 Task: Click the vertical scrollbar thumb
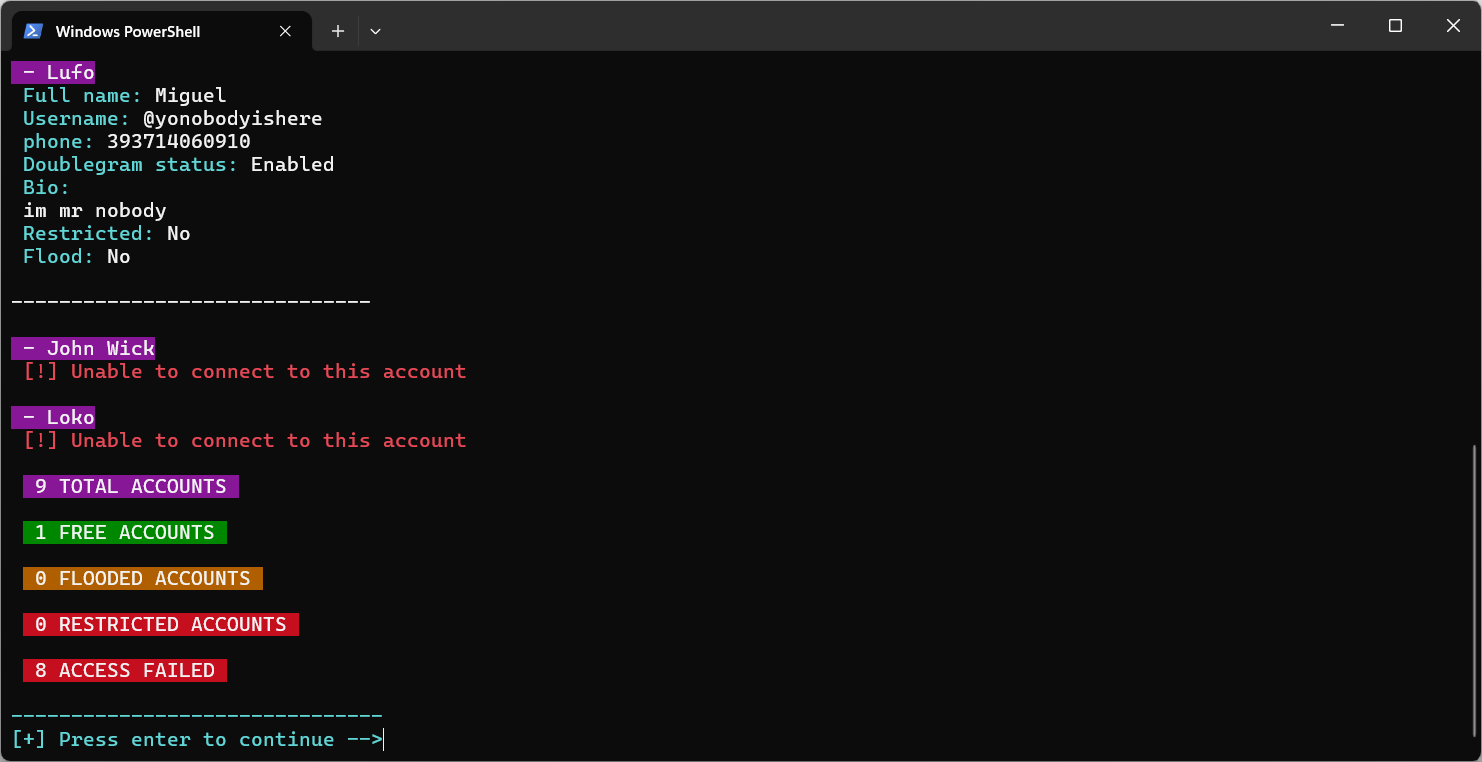[x=1475, y=595]
